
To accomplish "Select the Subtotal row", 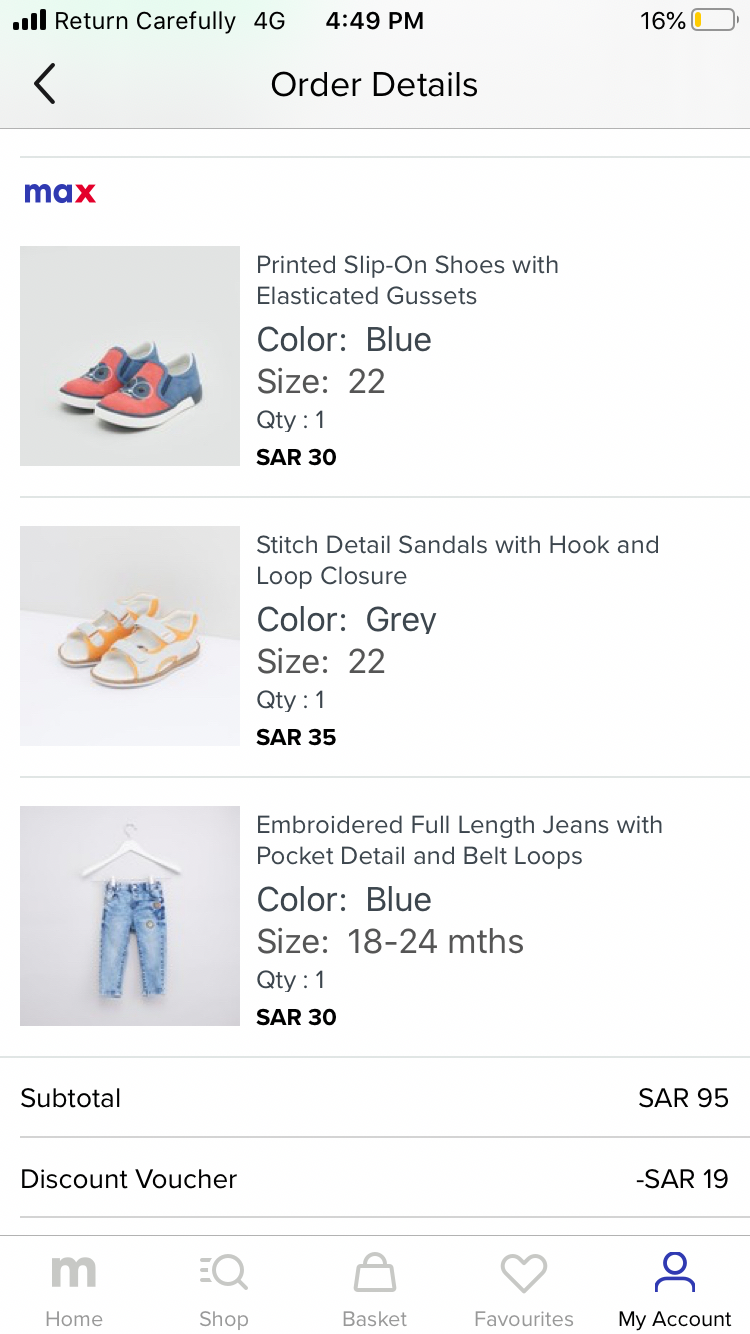I will [375, 1098].
